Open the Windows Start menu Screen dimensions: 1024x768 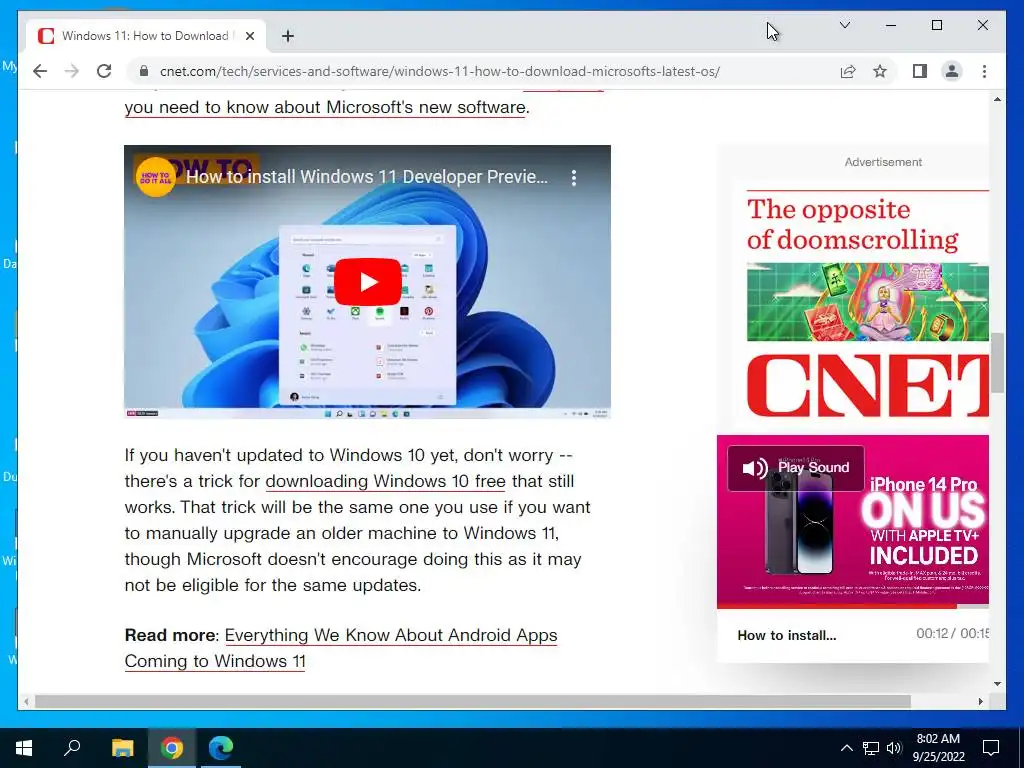pyautogui.click(x=24, y=748)
